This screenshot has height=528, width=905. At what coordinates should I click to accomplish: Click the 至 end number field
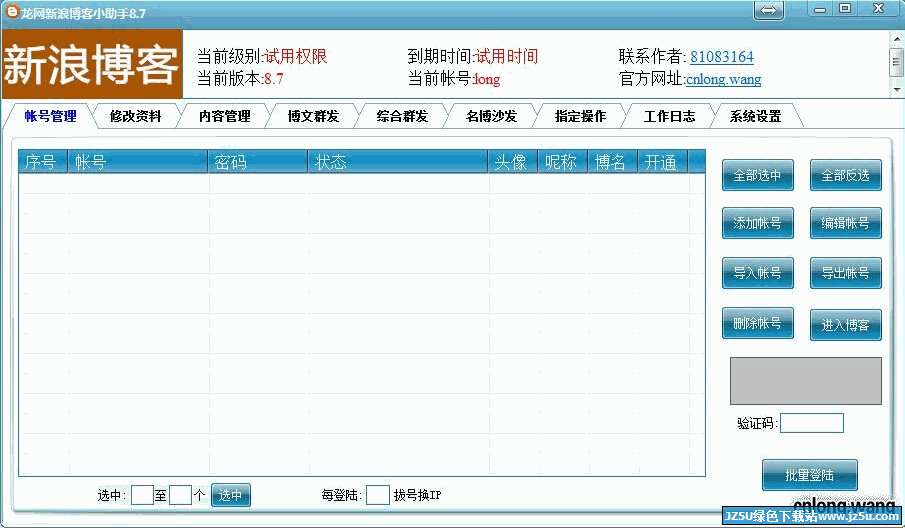[180, 495]
